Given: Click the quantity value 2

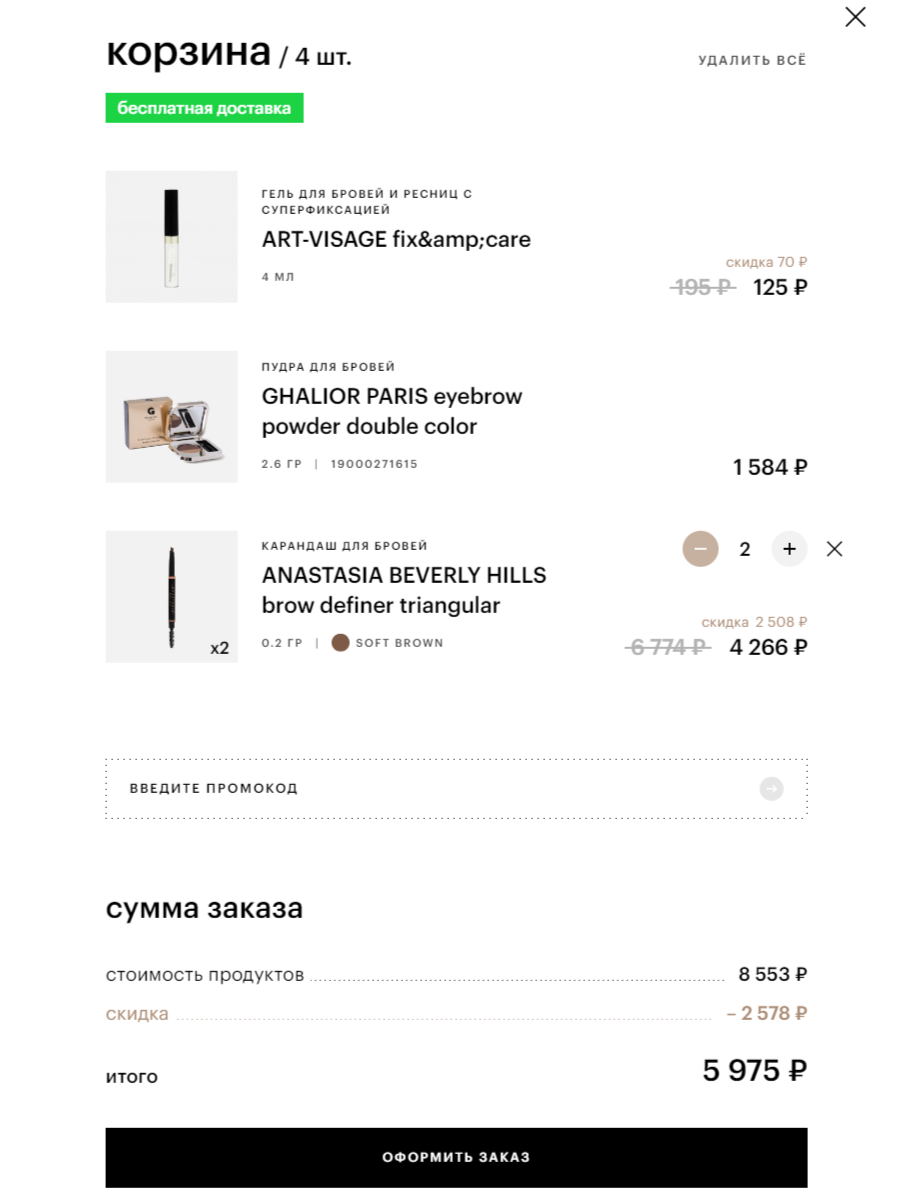Looking at the screenshot, I should click(x=744, y=549).
